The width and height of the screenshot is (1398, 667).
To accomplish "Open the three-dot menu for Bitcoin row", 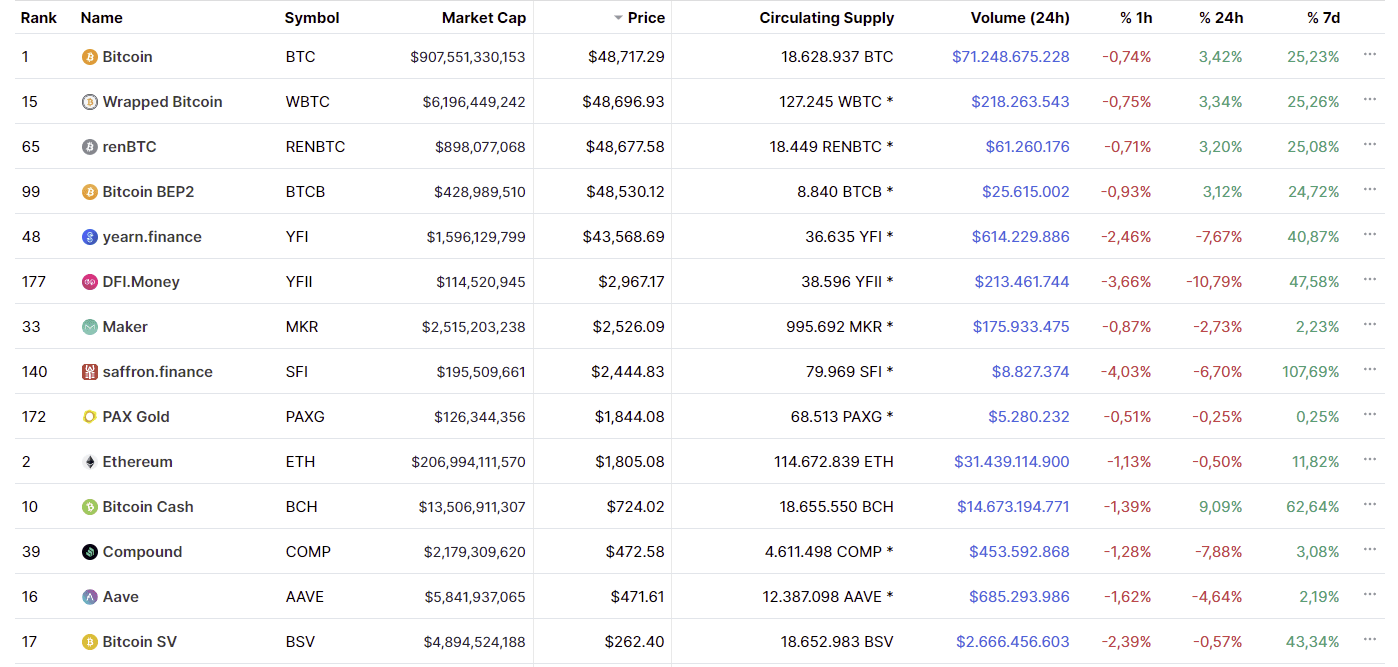I will pos(1370,55).
